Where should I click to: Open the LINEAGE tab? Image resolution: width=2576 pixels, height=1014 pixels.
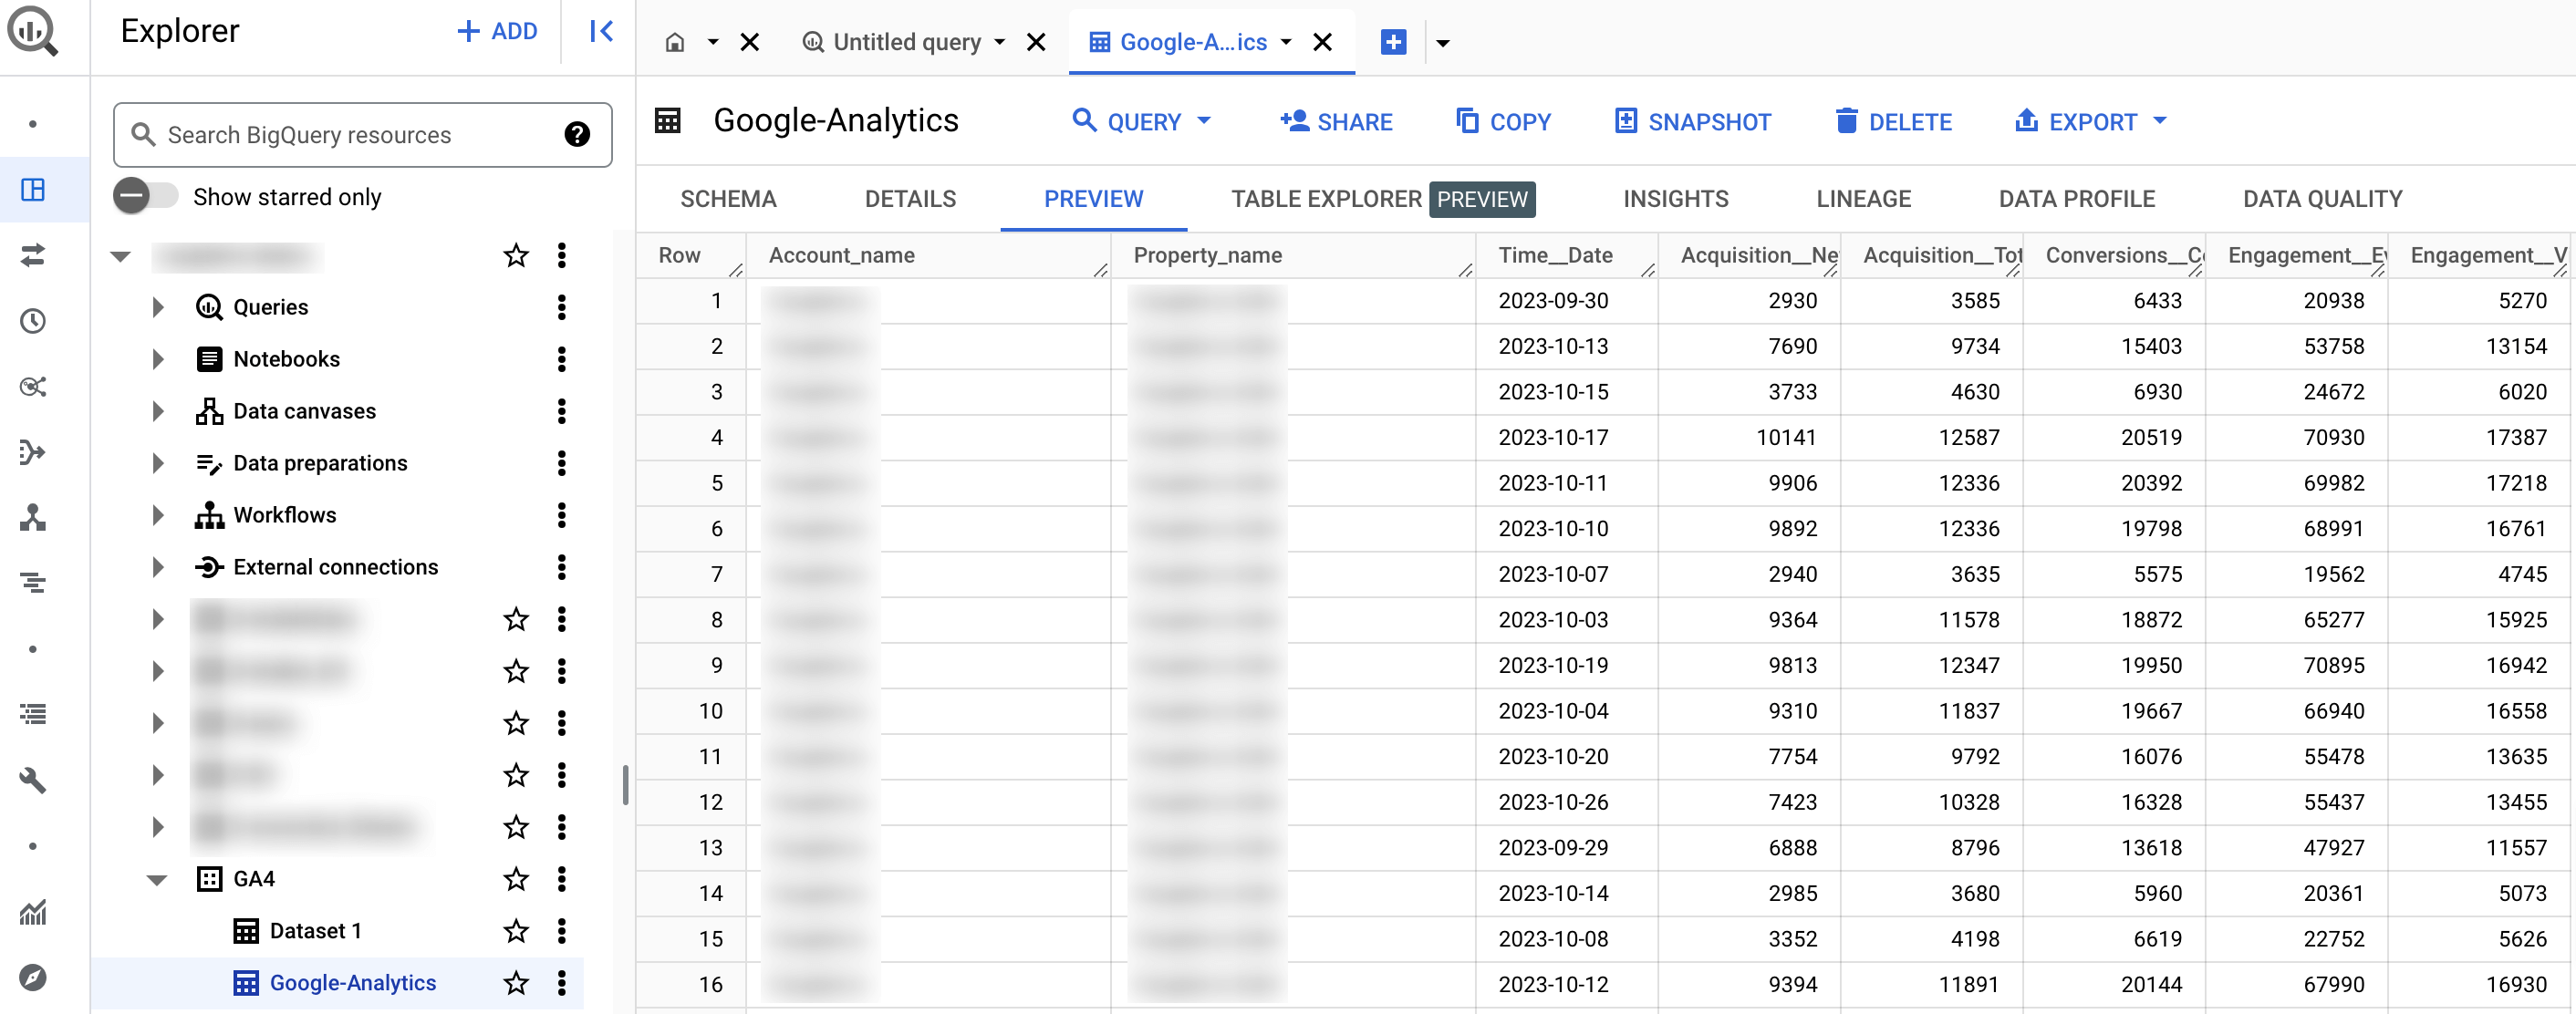click(x=1863, y=199)
